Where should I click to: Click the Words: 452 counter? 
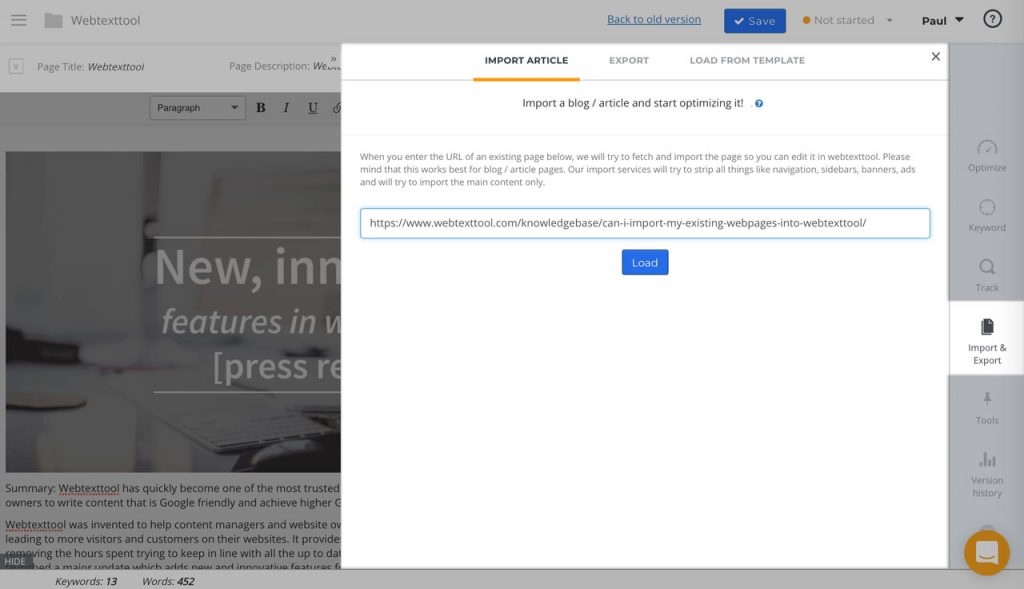[168, 581]
